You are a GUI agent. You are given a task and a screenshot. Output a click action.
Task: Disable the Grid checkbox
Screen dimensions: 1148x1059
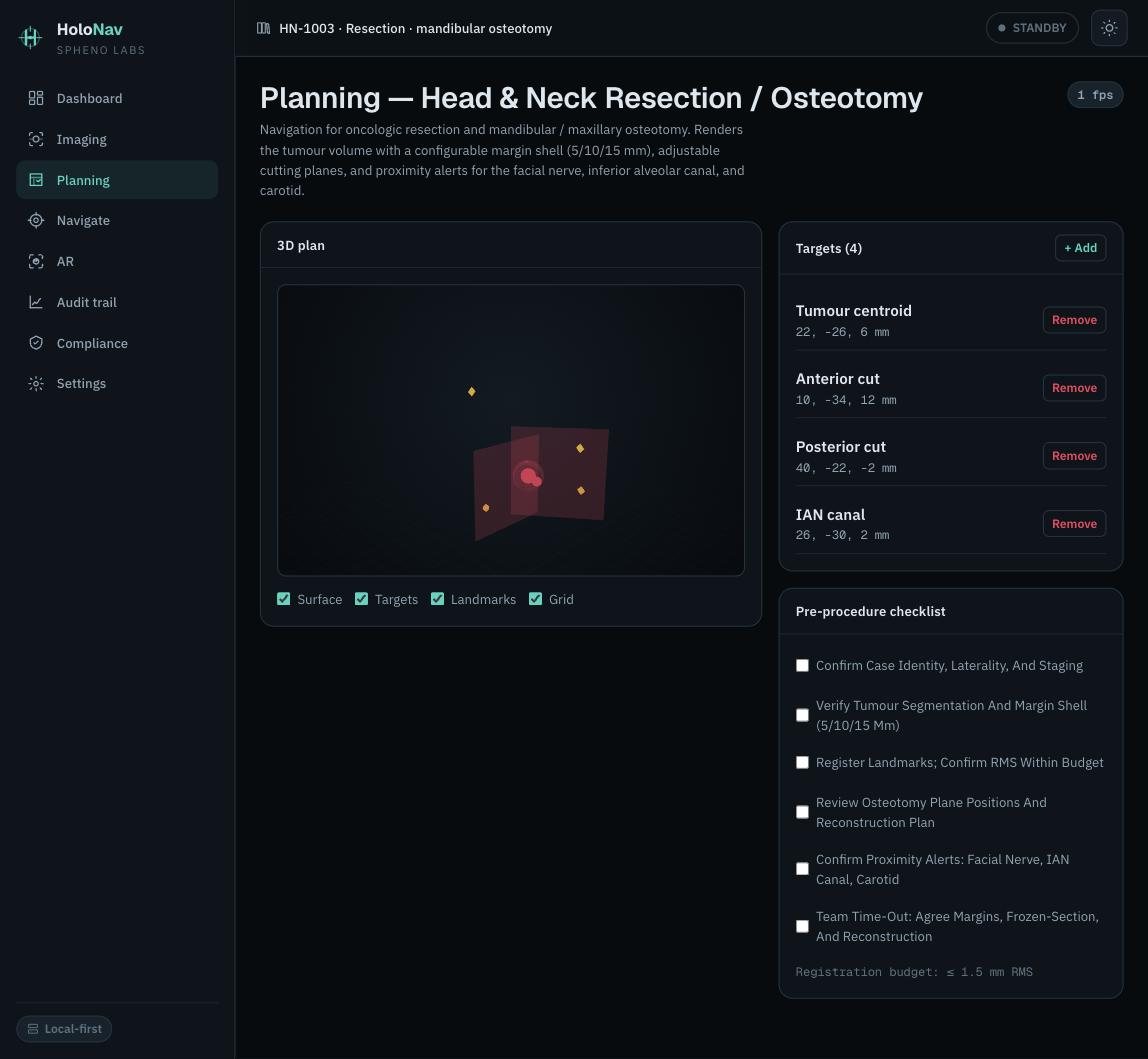535,599
